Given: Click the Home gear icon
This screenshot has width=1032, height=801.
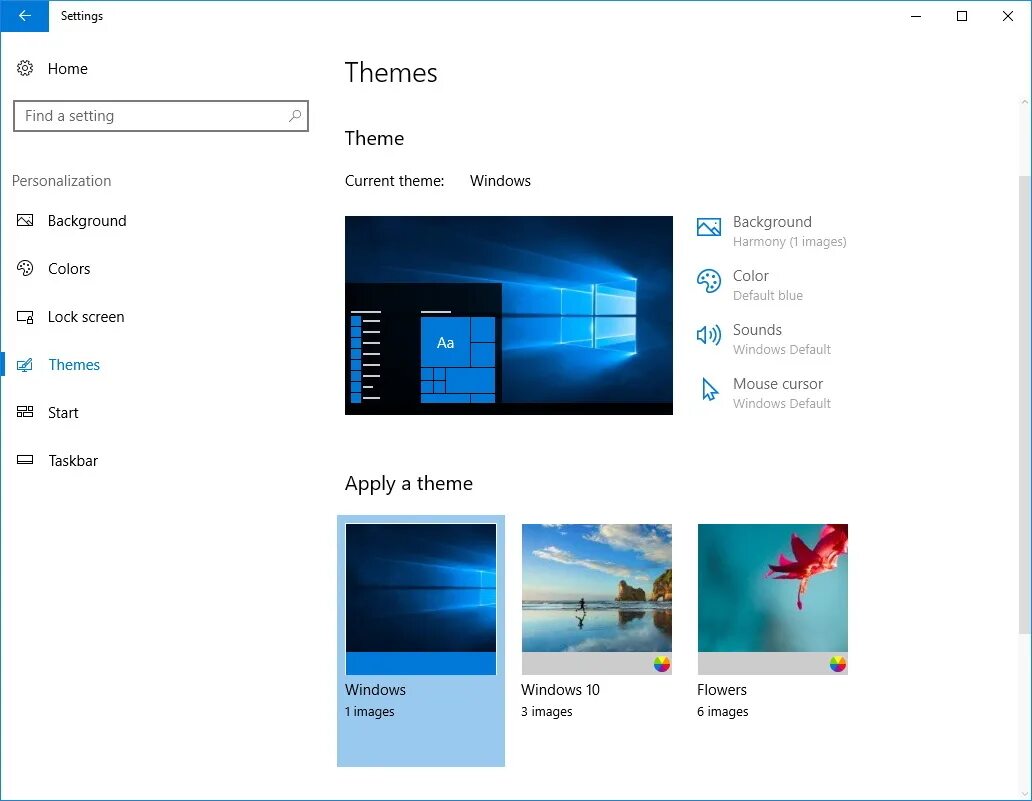Looking at the screenshot, I should point(25,68).
